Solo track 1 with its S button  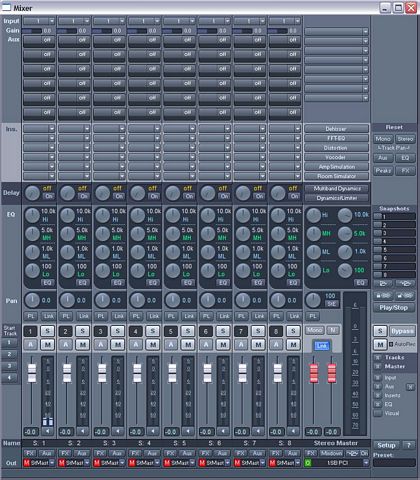click(x=48, y=331)
